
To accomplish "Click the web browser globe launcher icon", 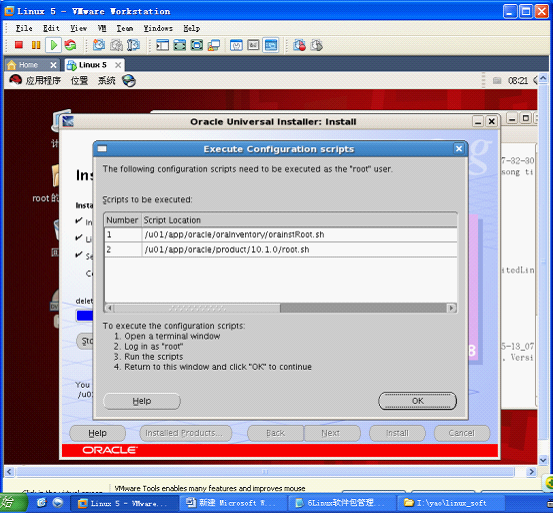I will pyautogui.click(x=129, y=81).
